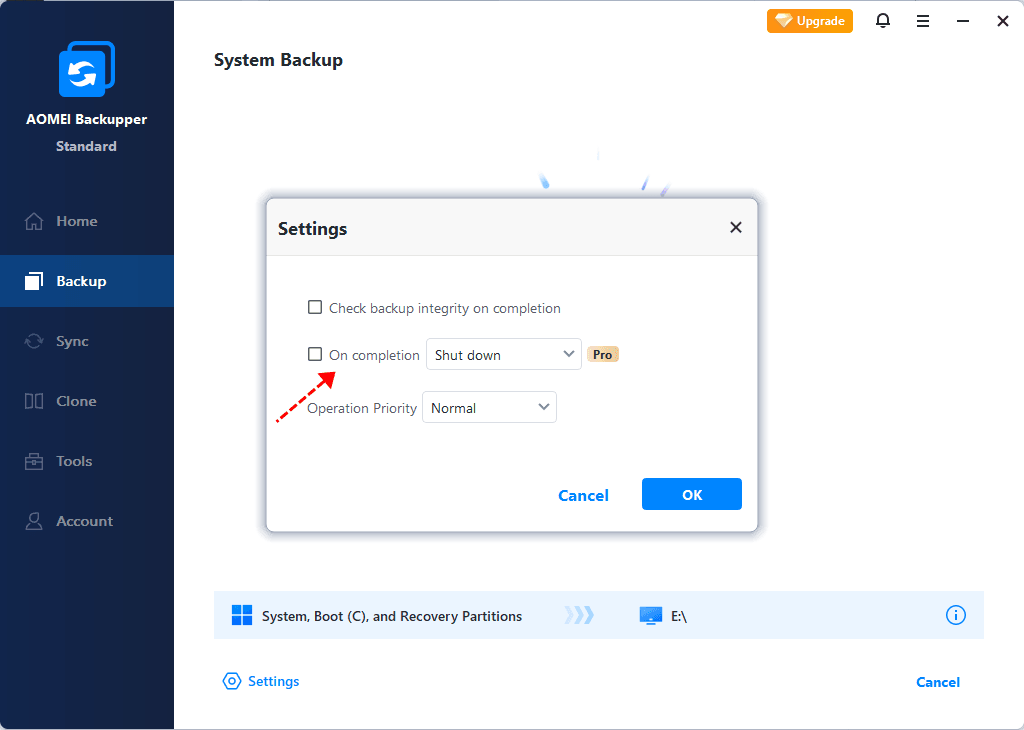Go to the Home sidebar tab

(x=76, y=221)
